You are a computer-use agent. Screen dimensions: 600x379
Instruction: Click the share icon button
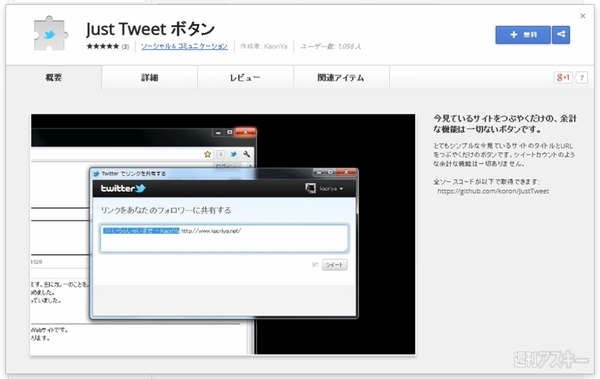(561, 35)
